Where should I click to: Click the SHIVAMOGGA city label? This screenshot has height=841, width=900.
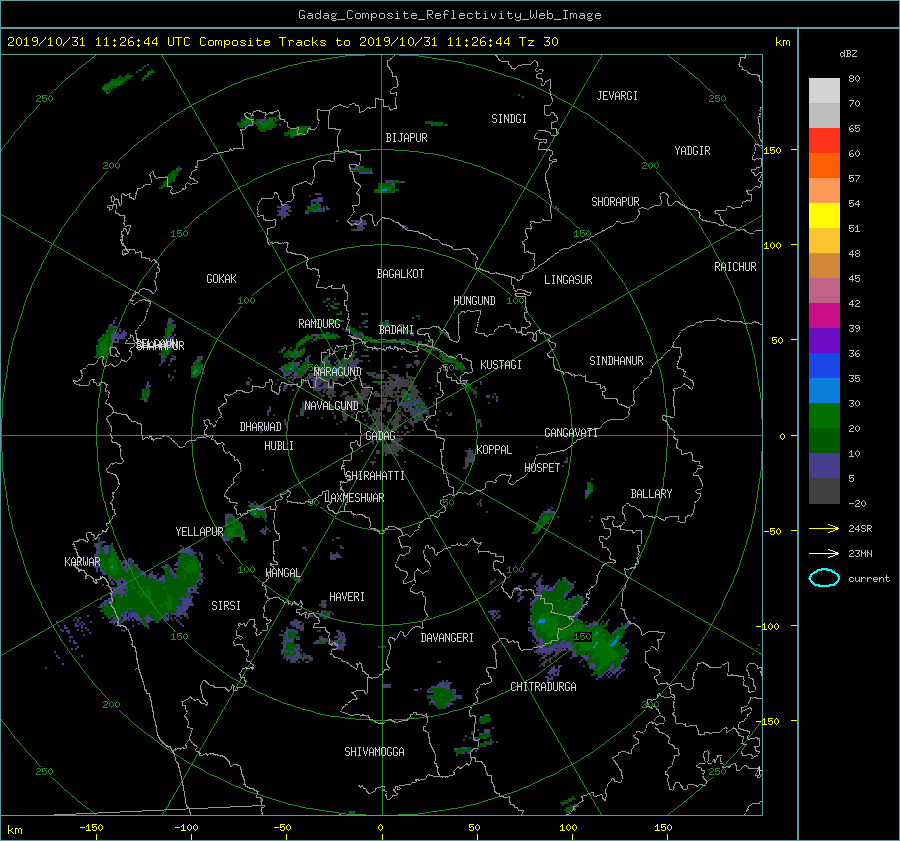point(374,752)
